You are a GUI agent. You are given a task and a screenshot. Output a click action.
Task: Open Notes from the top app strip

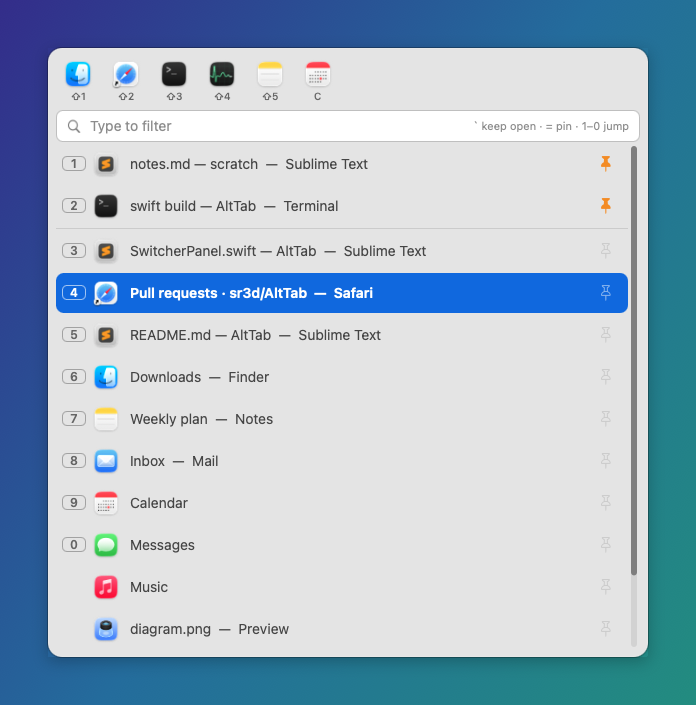pyautogui.click(x=270, y=74)
